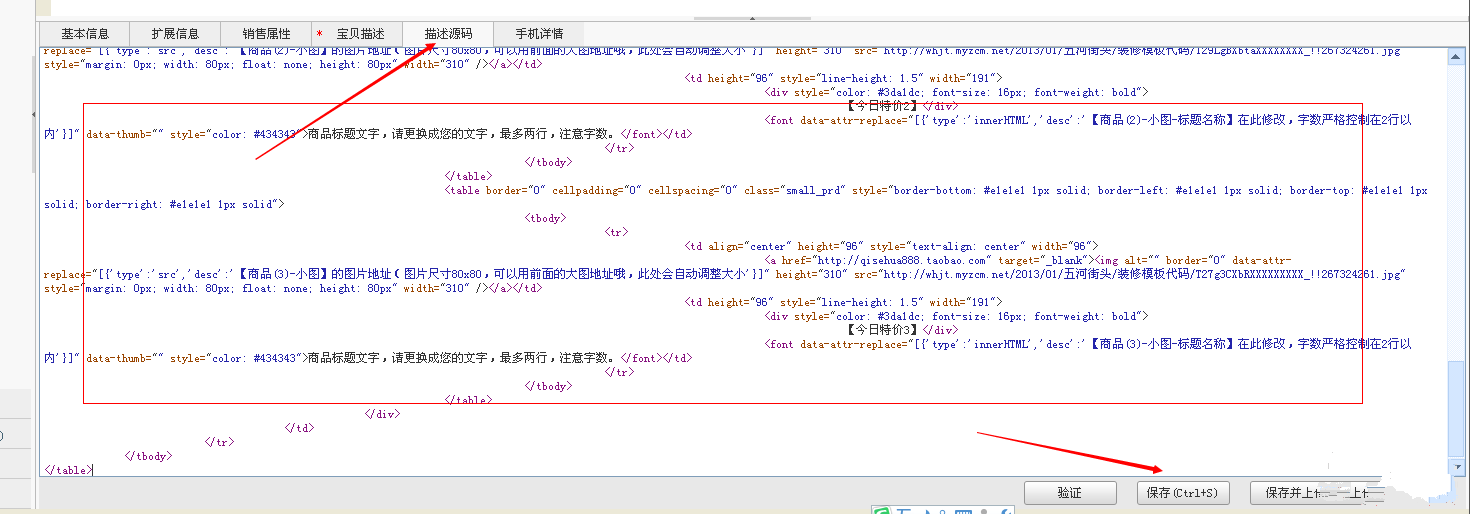Switch to the 基本信息 tab
This screenshot has width=1470, height=514.
[x=85, y=34]
